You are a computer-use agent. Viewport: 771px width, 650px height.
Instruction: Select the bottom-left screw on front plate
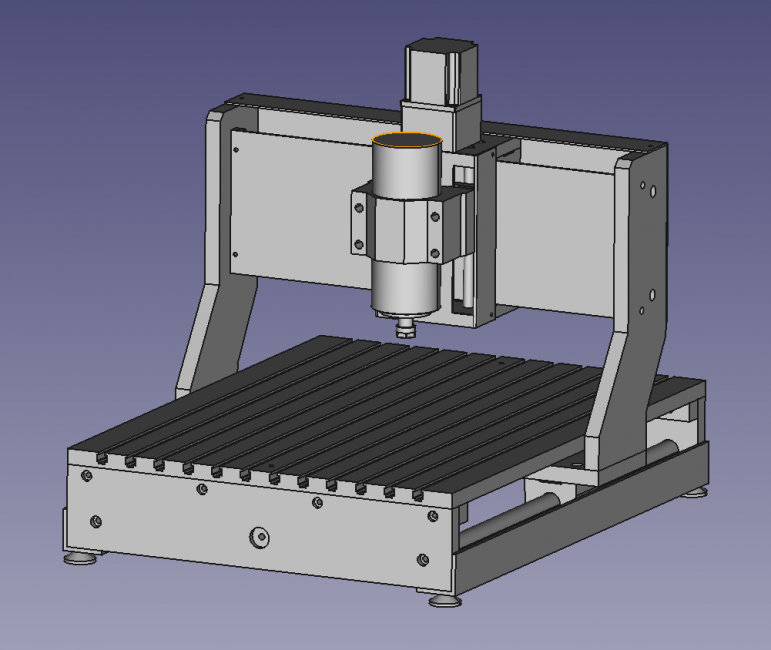pos(96,521)
